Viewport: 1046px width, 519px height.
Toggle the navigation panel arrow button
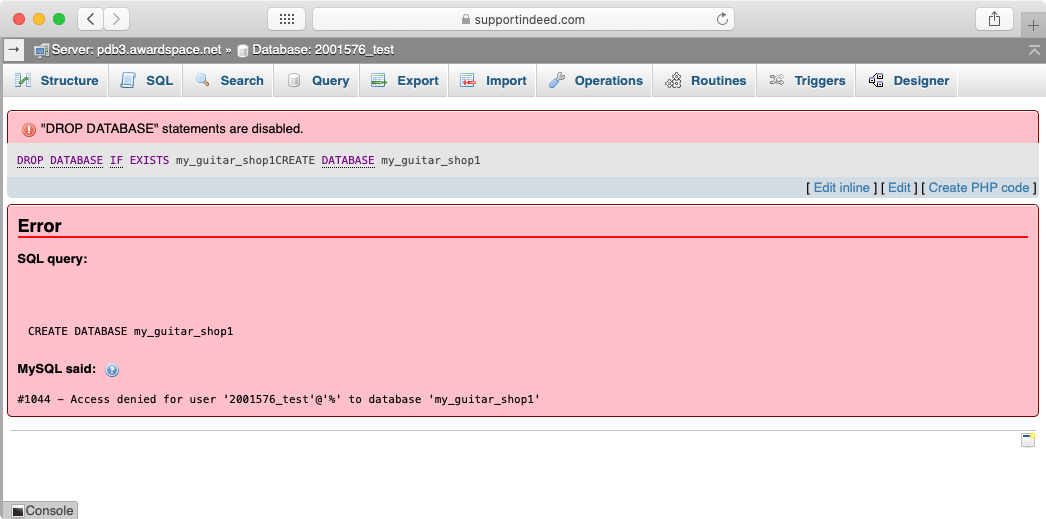[14, 48]
